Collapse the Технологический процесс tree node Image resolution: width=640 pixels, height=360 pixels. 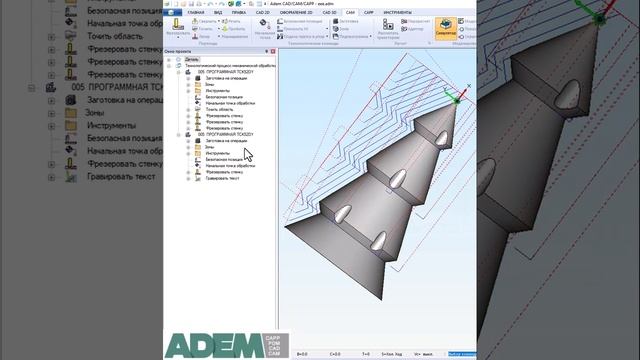point(169,66)
